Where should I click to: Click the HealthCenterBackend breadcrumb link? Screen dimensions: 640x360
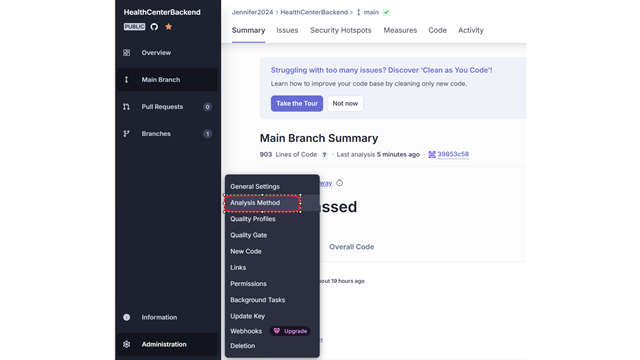[314, 12]
